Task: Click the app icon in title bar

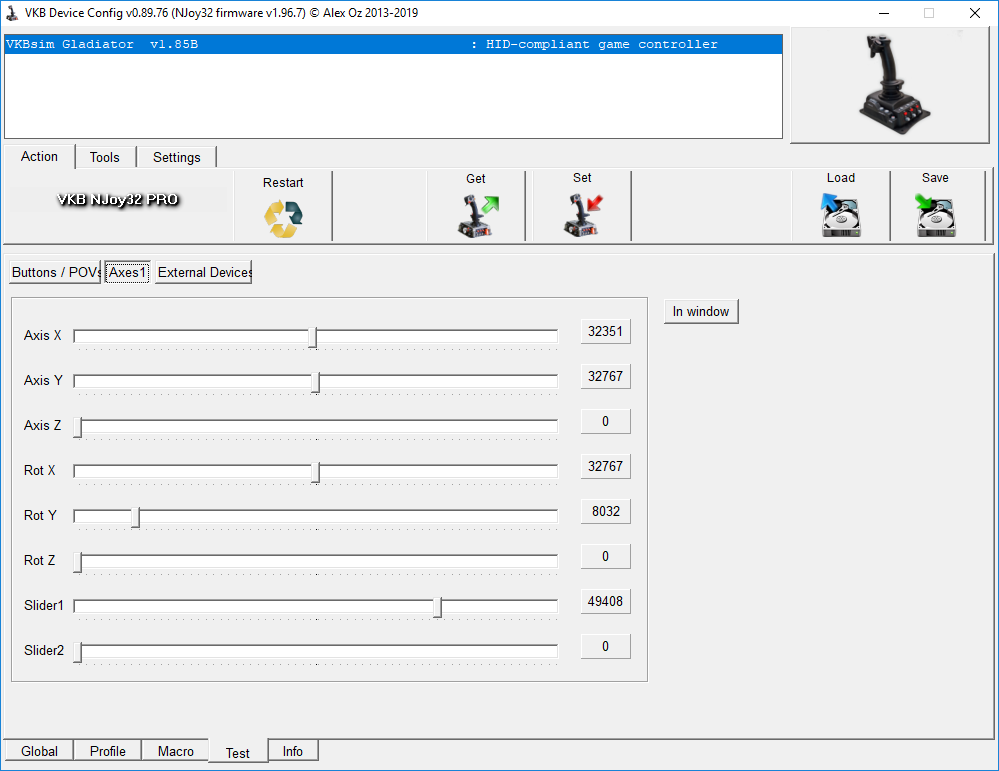Action: click(x=12, y=13)
